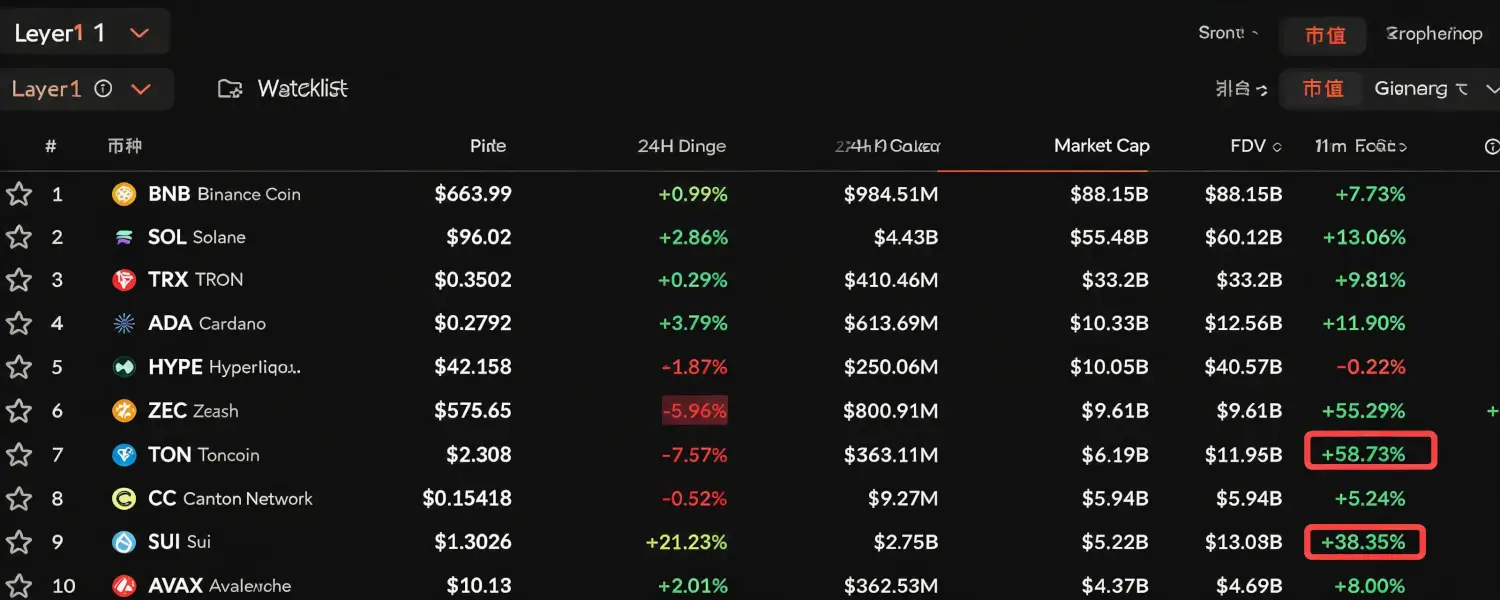Select the second-row 市值 tab
Image resolution: width=1500 pixels, height=600 pixels.
point(1322,89)
